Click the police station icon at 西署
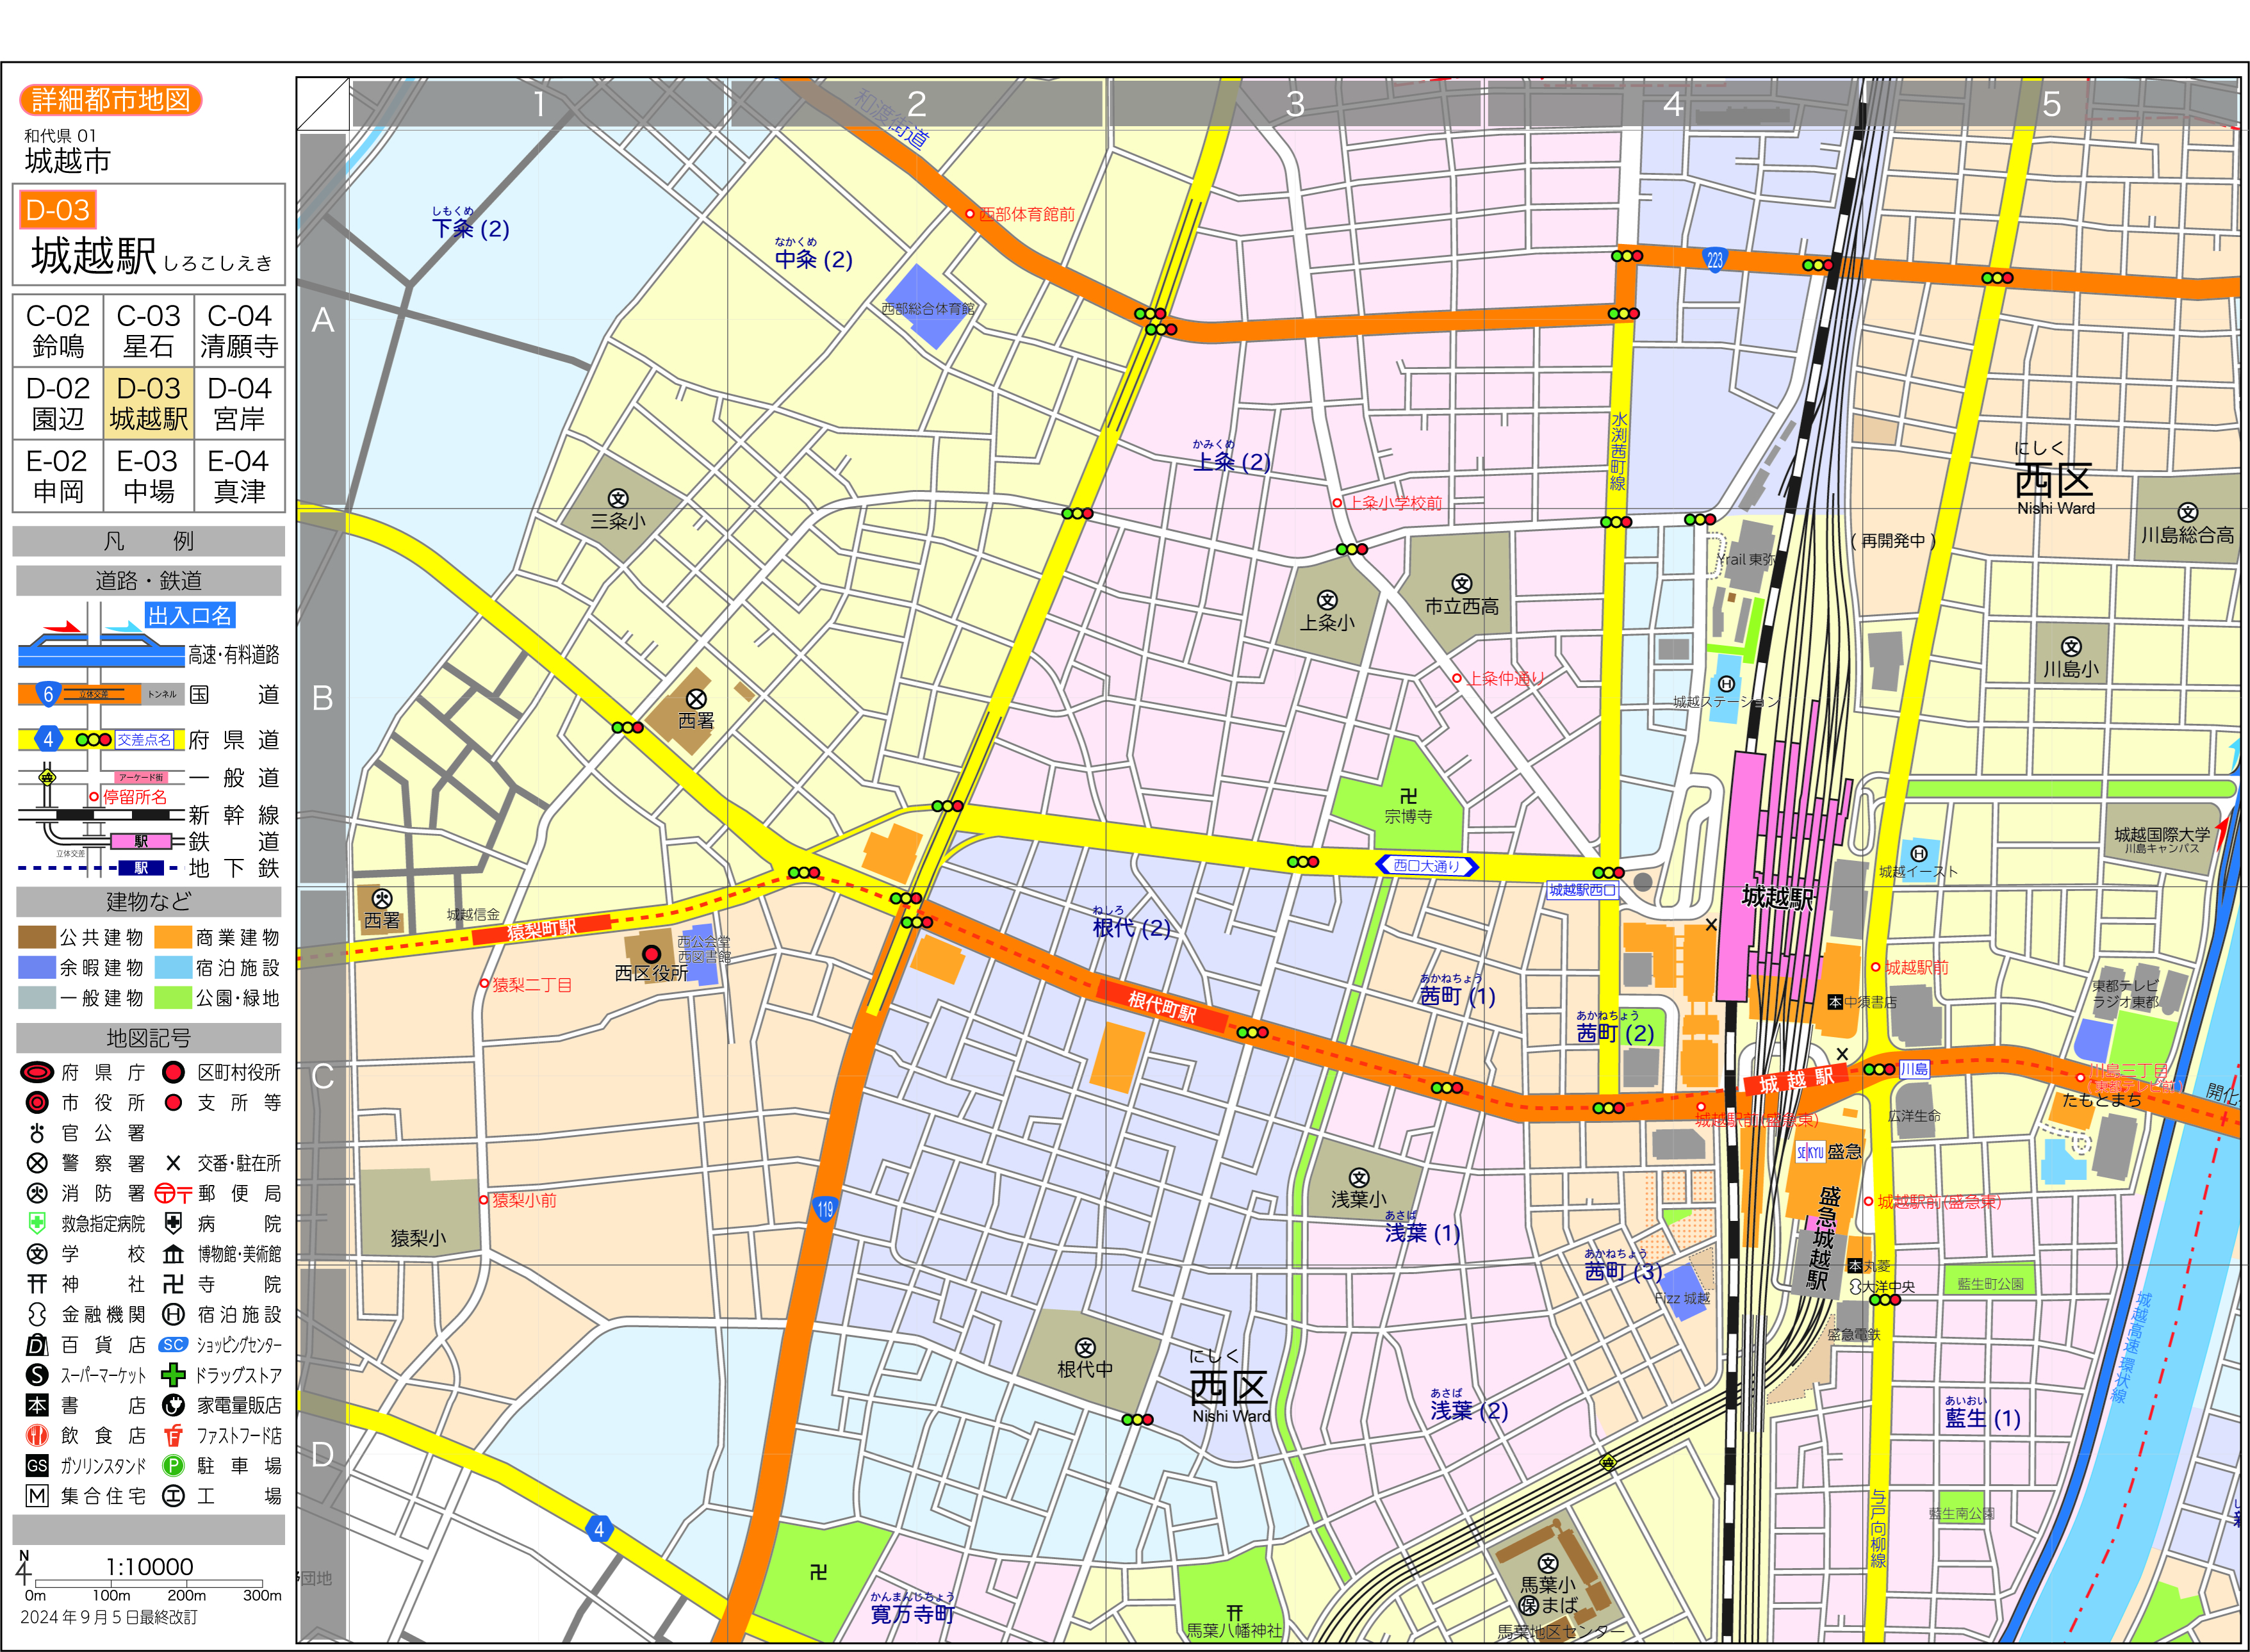 pyautogui.click(x=696, y=699)
